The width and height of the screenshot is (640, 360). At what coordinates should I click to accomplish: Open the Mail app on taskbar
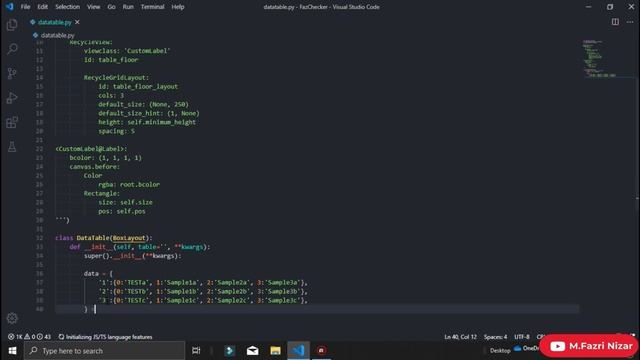(252, 351)
